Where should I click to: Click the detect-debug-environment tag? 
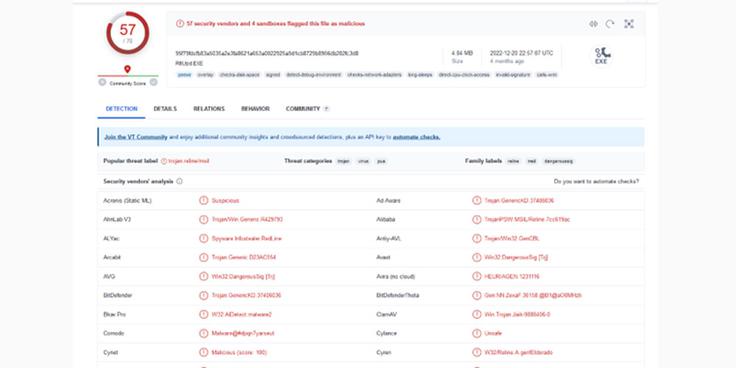[314, 75]
